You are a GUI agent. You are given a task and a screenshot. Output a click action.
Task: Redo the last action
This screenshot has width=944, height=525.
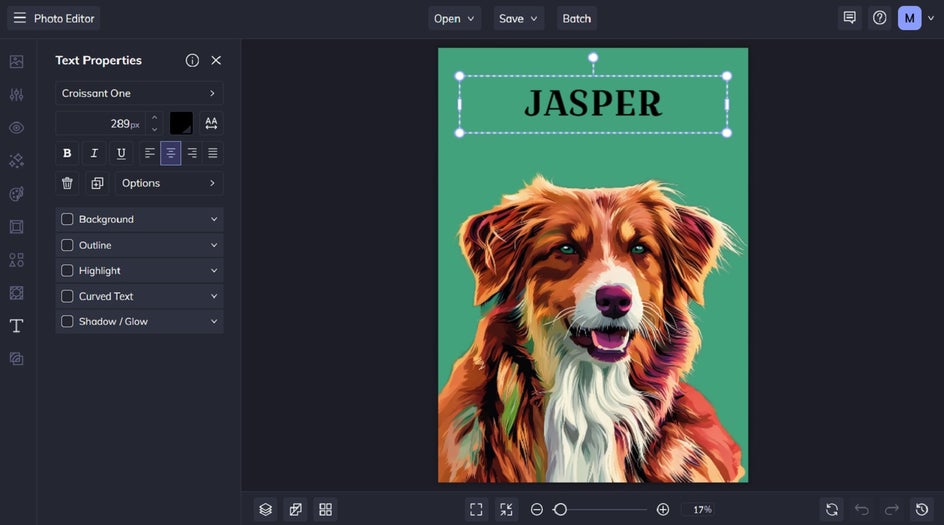(892, 509)
